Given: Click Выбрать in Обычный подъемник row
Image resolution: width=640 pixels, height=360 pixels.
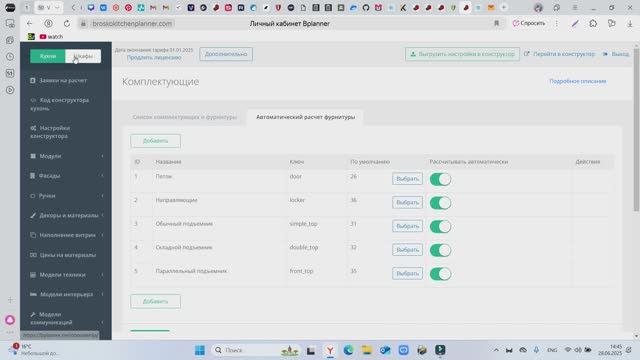Looking at the screenshot, I should pos(407,226).
